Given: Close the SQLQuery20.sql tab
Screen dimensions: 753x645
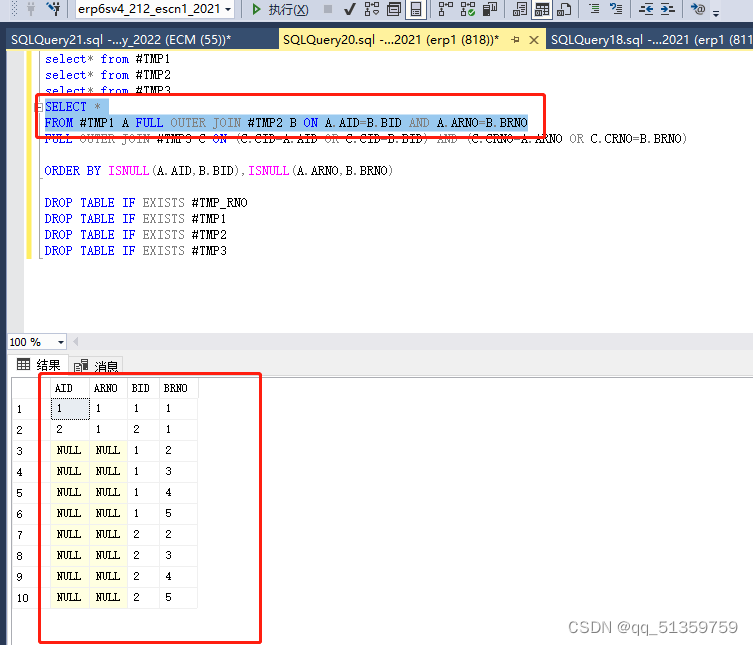Looking at the screenshot, I should click(x=534, y=40).
